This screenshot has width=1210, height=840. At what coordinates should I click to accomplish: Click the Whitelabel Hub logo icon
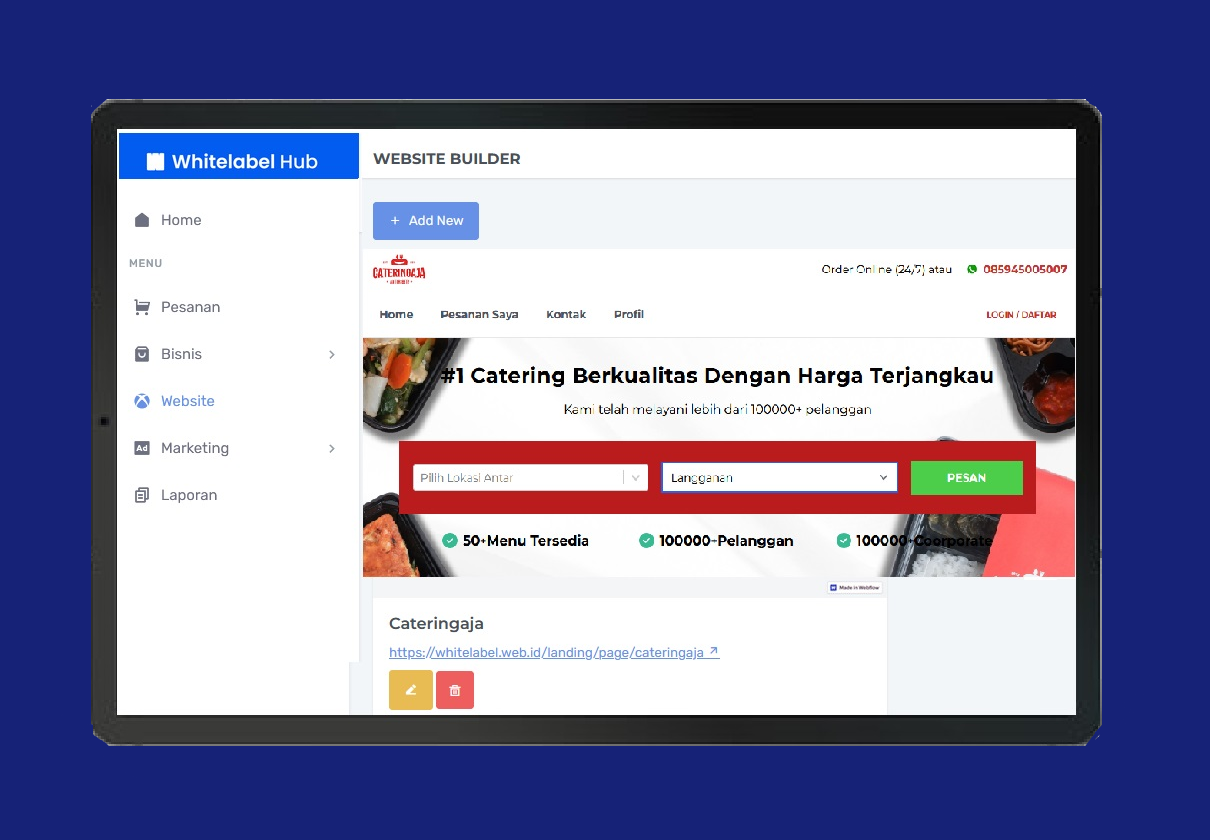click(155, 162)
